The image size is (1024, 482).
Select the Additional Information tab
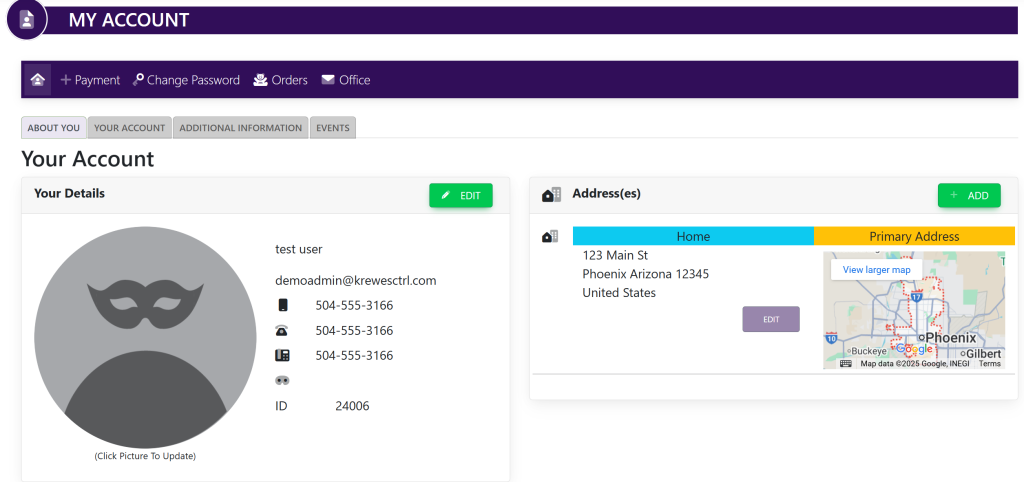[x=240, y=128]
